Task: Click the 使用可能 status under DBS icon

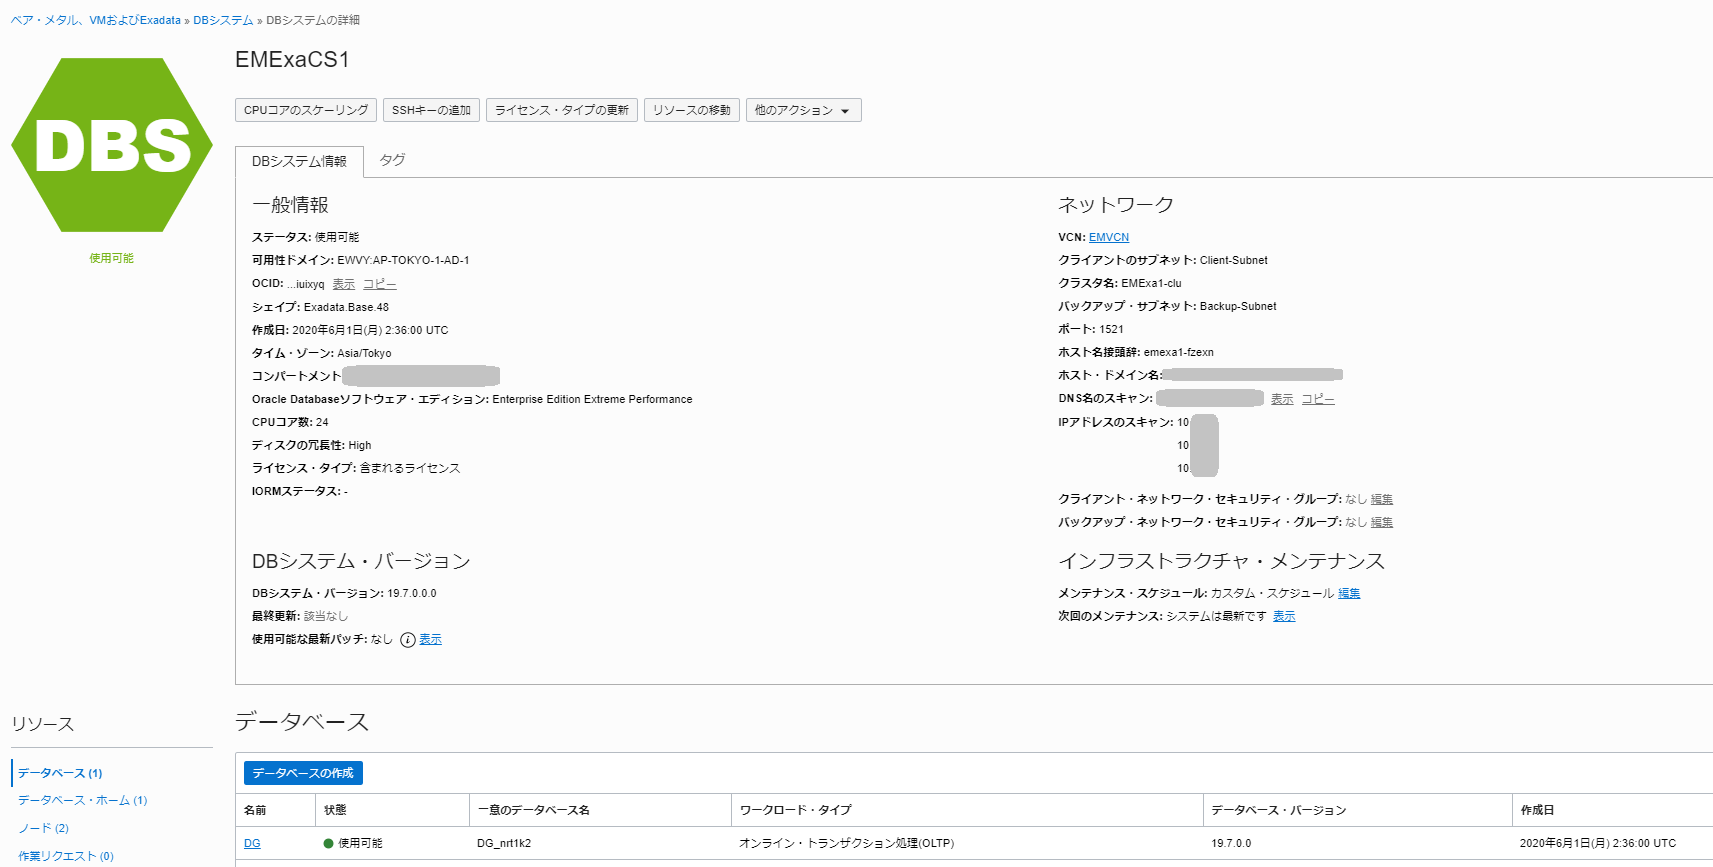Action: point(111,258)
